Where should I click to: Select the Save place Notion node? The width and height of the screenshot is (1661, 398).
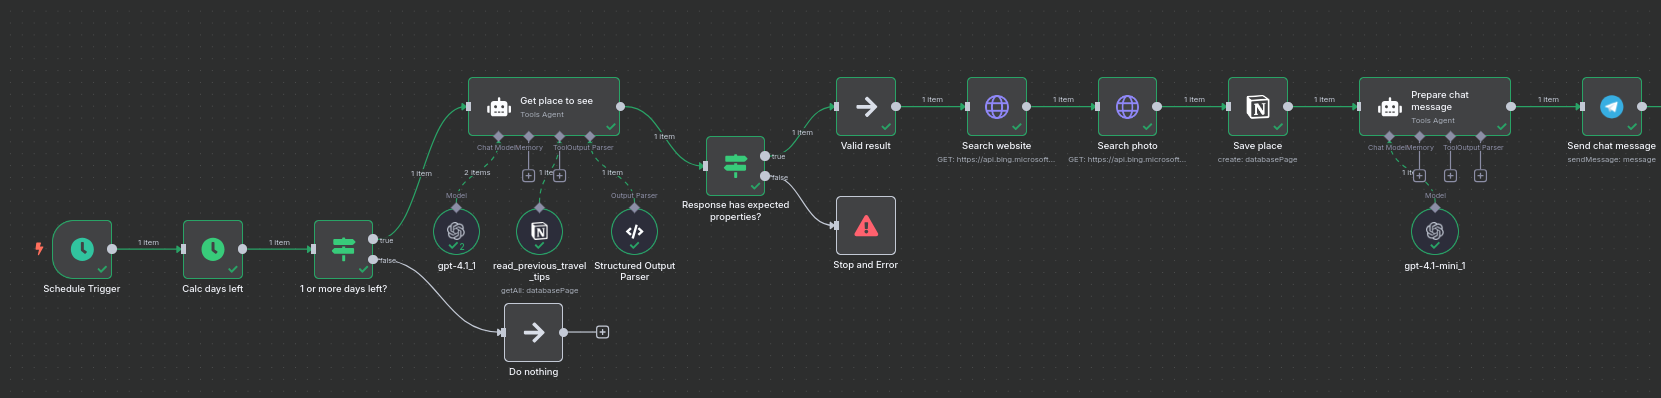click(x=1258, y=107)
